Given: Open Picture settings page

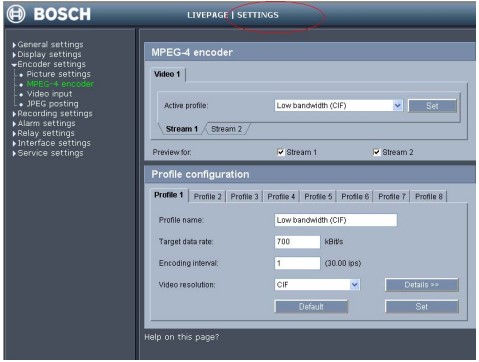Looking at the screenshot, I should coord(58,74).
